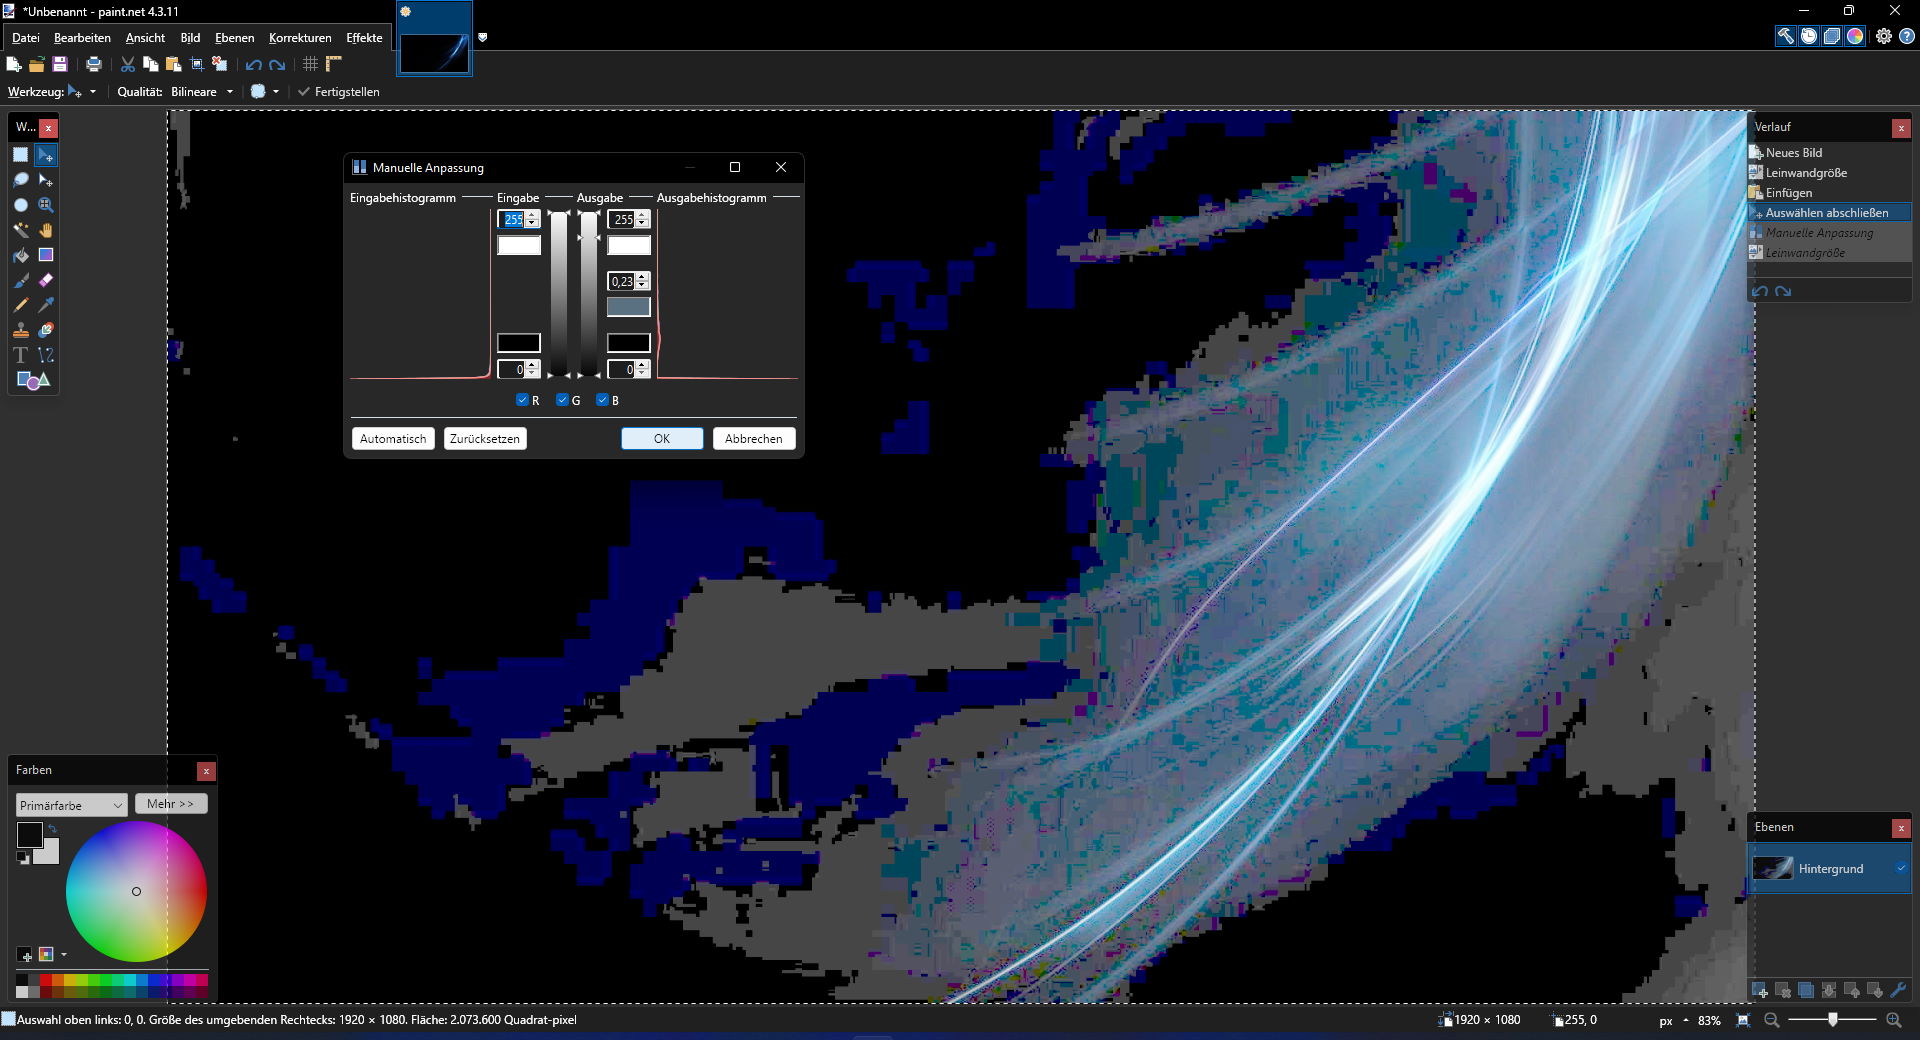Duplicate layer in Ebenen panel

pyautogui.click(x=1806, y=990)
